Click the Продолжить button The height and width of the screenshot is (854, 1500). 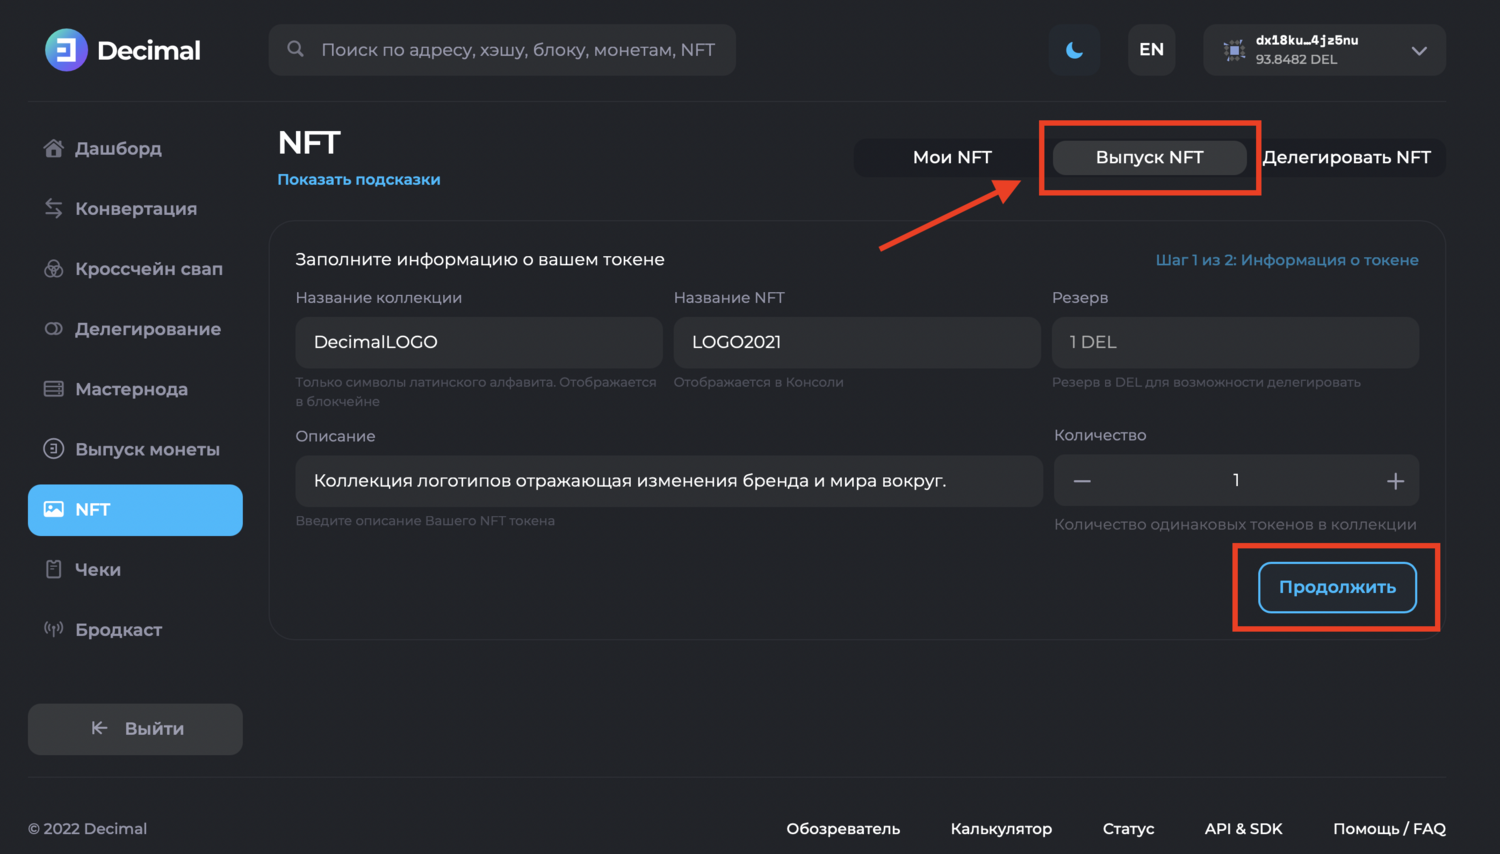point(1337,587)
